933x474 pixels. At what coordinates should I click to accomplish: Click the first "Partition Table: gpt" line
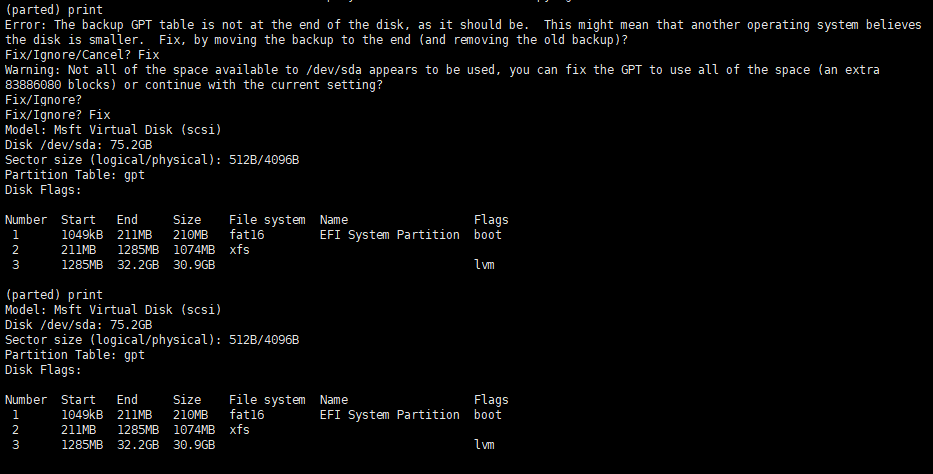(75, 175)
